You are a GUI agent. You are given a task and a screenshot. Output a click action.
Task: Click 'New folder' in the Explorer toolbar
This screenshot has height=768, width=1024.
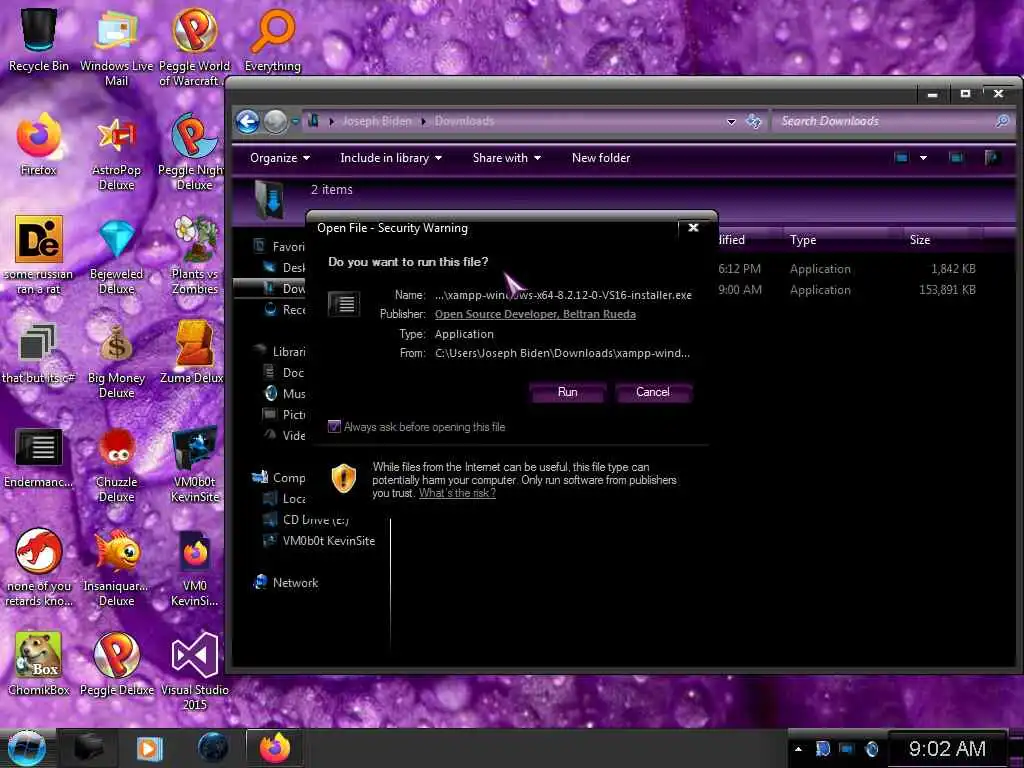point(601,158)
